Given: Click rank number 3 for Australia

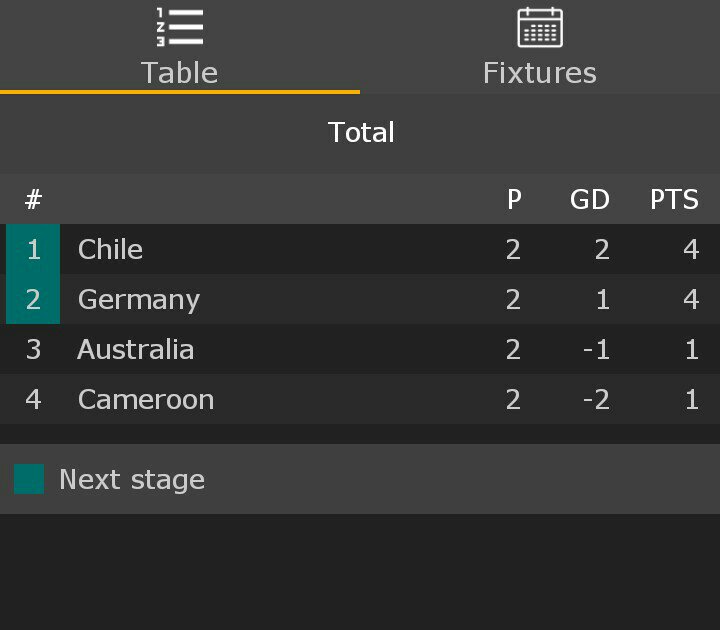Looking at the screenshot, I should pos(33,349).
